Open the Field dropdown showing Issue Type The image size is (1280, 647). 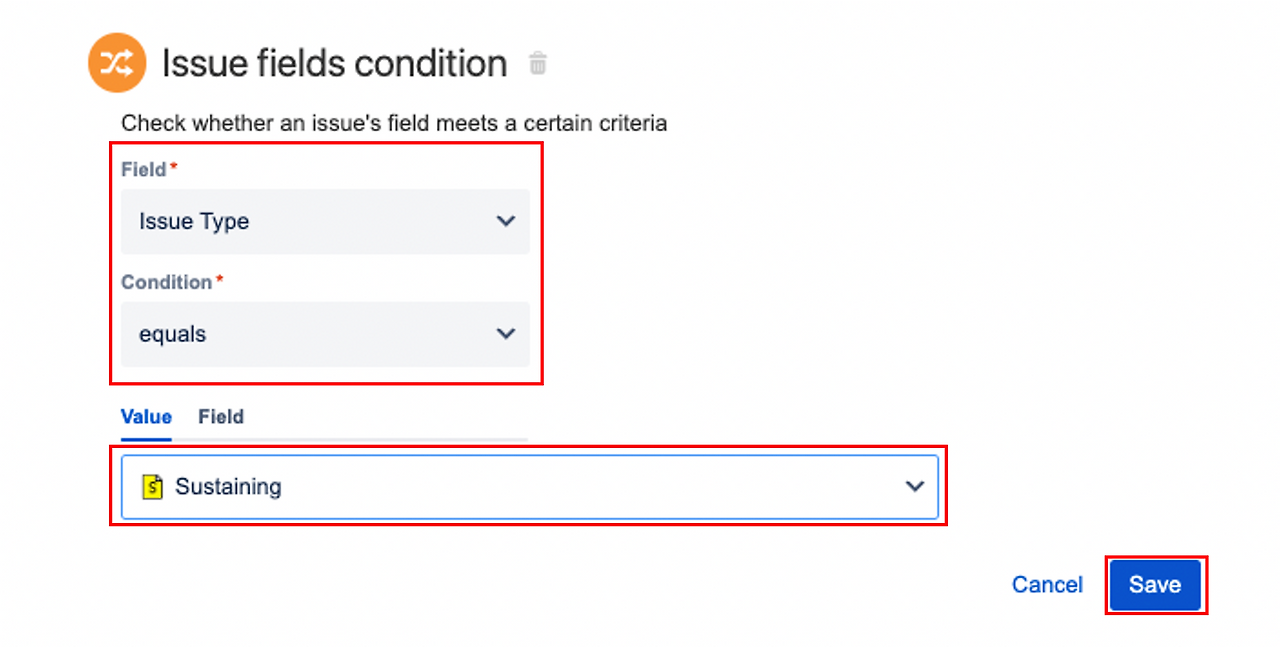(325, 221)
